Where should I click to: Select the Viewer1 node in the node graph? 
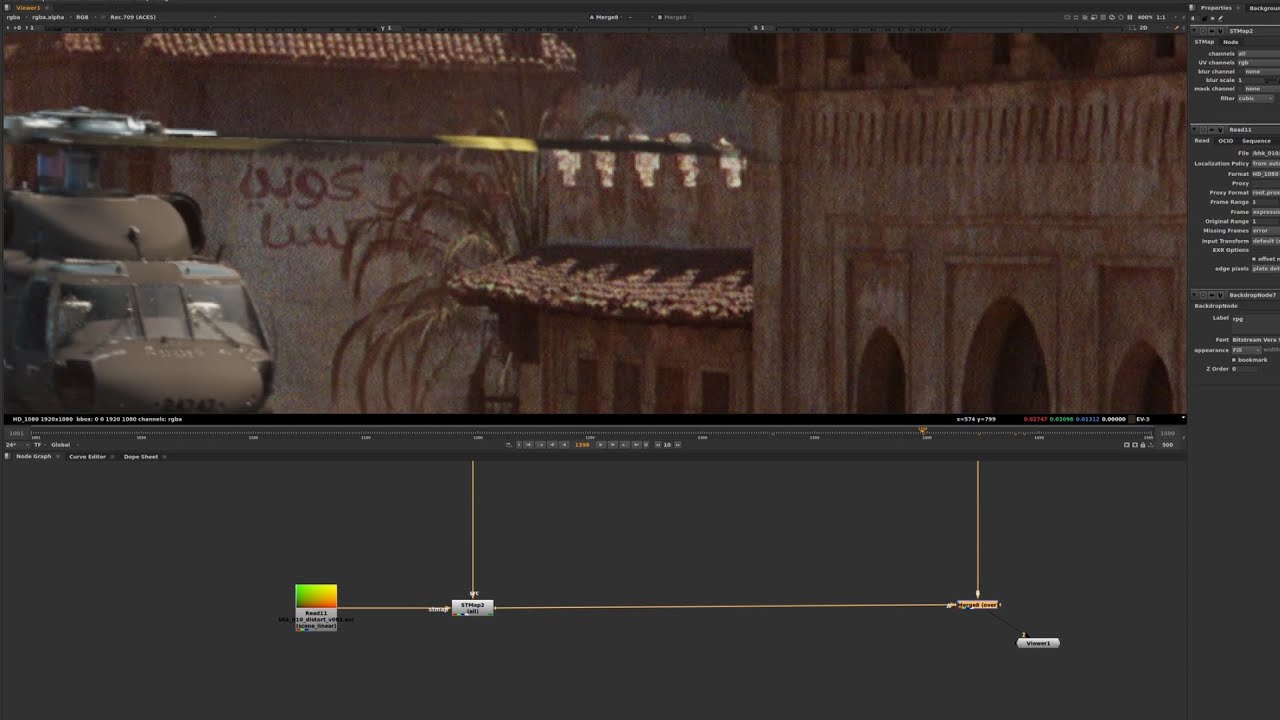(1038, 643)
